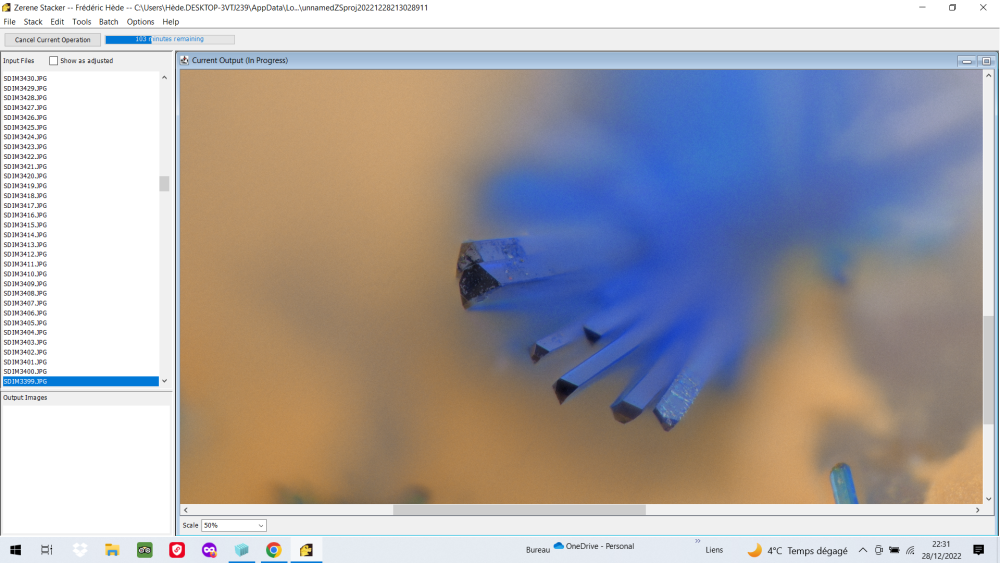Image resolution: width=1000 pixels, height=563 pixels.
Task: Open the Batch menu
Action: point(108,22)
